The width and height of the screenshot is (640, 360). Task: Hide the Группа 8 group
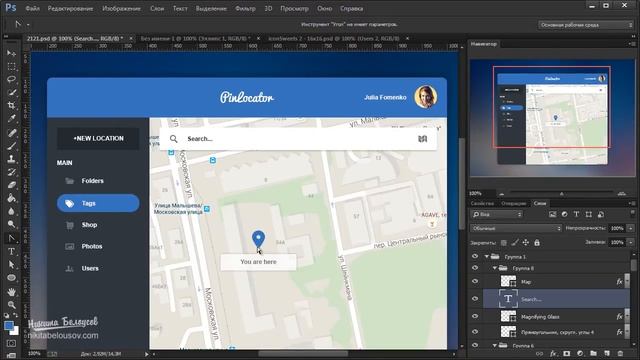click(x=475, y=268)
